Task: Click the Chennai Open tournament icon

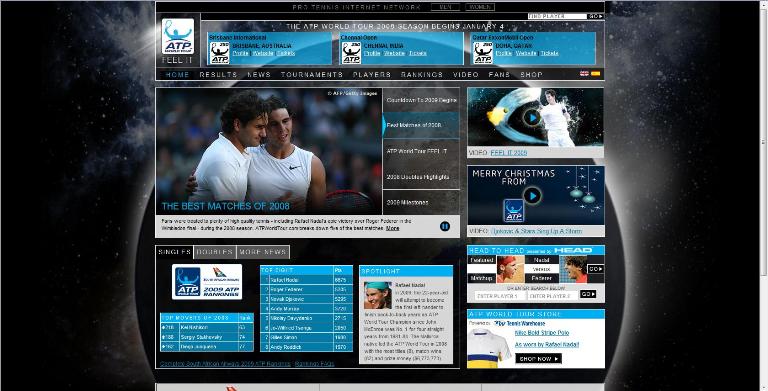Action: (351, 53)
